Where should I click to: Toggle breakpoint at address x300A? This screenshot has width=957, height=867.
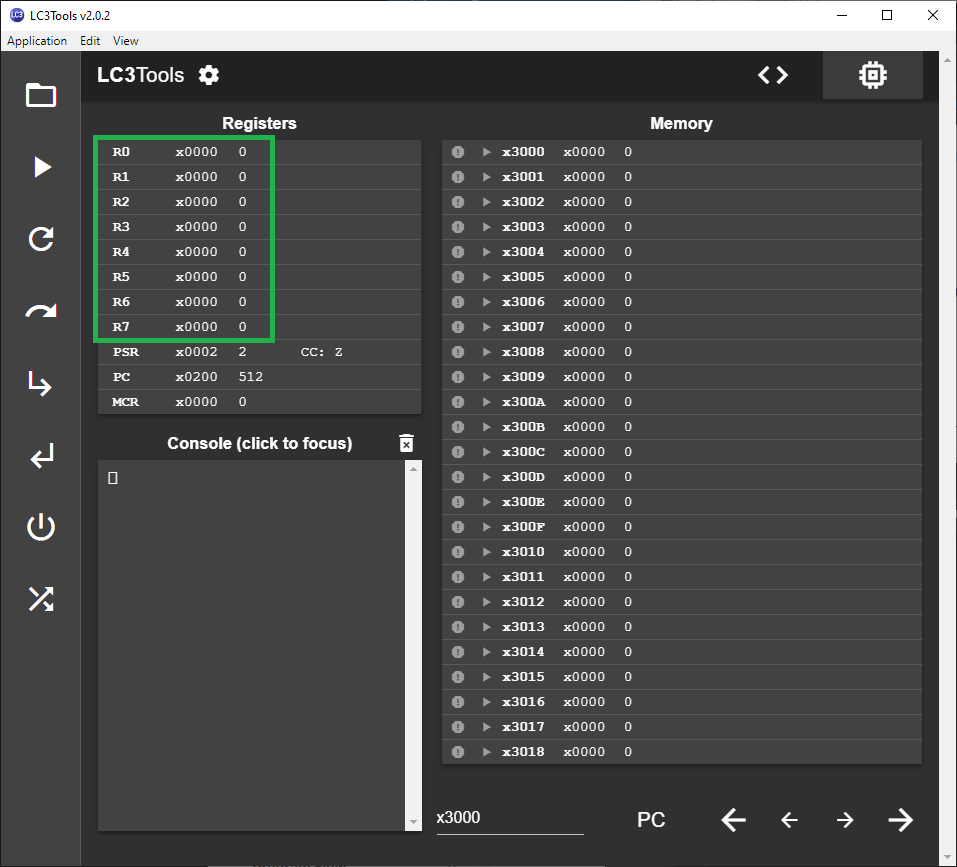coord(458,402)
